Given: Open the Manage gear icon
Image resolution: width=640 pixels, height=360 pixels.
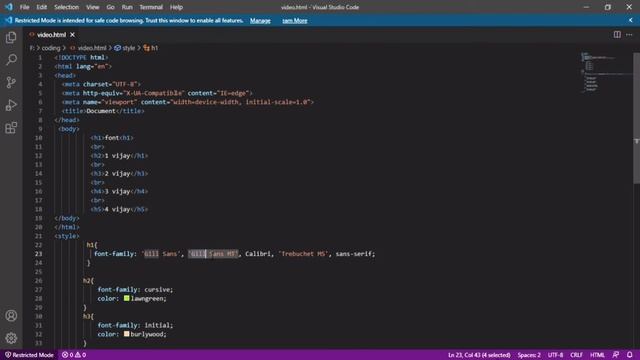Looking at the screenshot, I should 11,338.
